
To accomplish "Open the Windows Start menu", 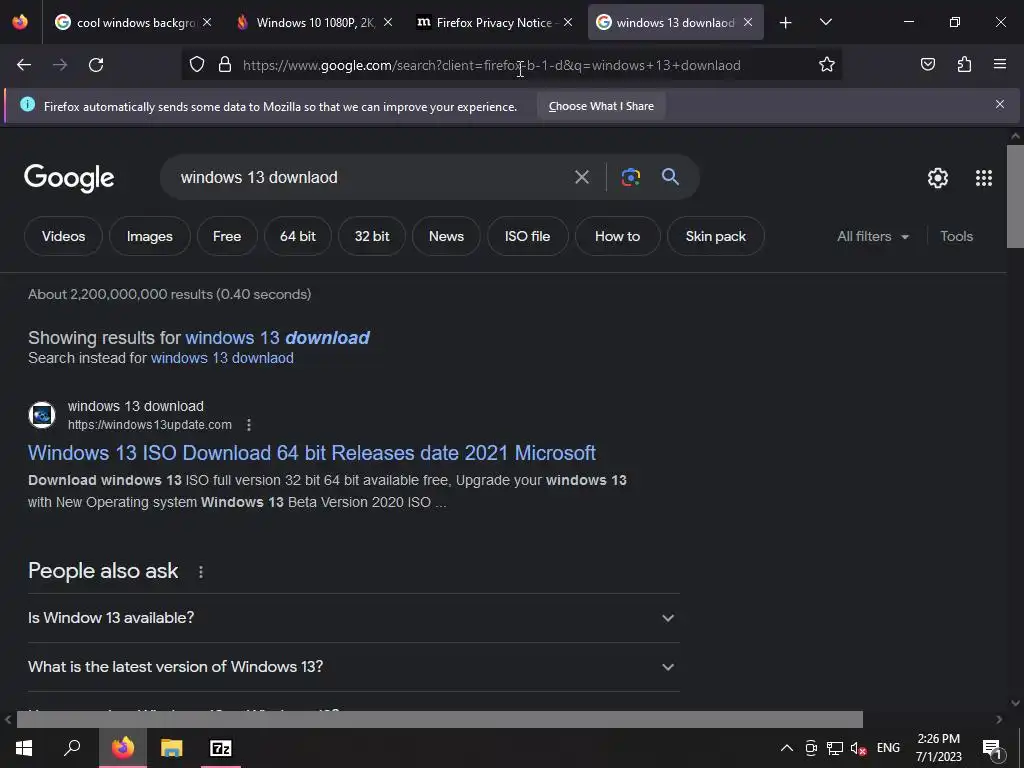I will tap(24, 748).
